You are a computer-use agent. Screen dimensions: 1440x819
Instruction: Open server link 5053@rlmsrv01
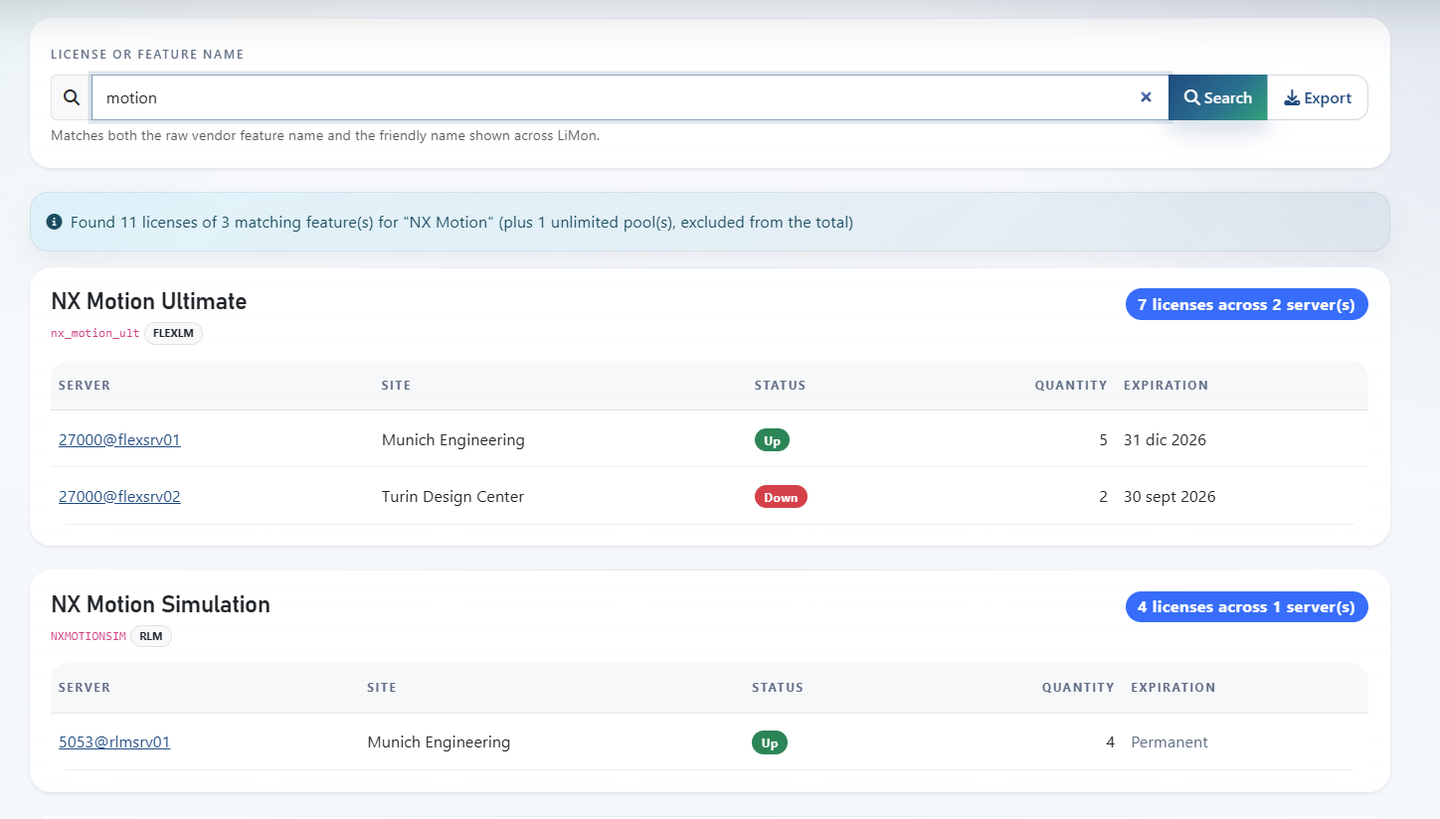pos(114,742)
